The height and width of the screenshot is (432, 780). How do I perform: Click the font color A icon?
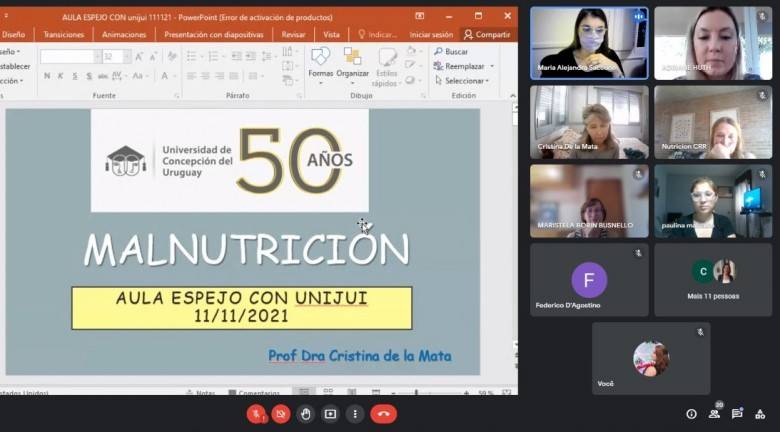tap(165, 76)
